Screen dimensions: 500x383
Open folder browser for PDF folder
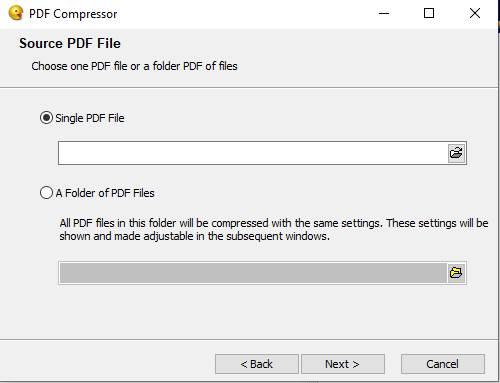click(x=456, y=273)
